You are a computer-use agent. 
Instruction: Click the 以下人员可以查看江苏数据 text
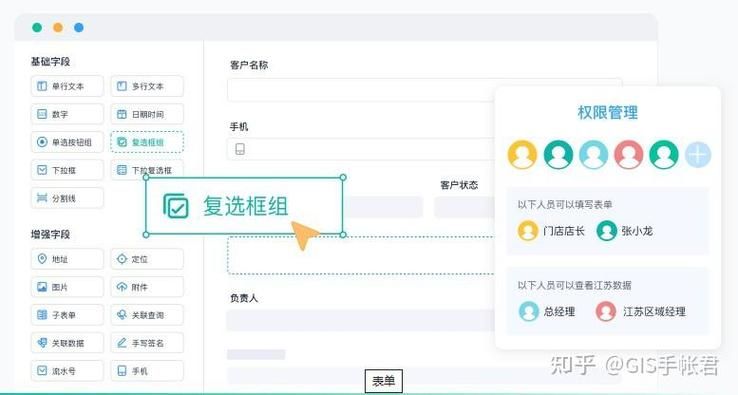pos(574,285)
